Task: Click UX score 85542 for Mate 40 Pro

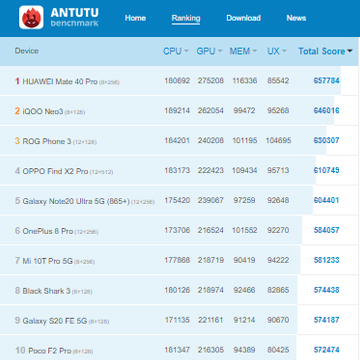Action: (x=278, y=81)
